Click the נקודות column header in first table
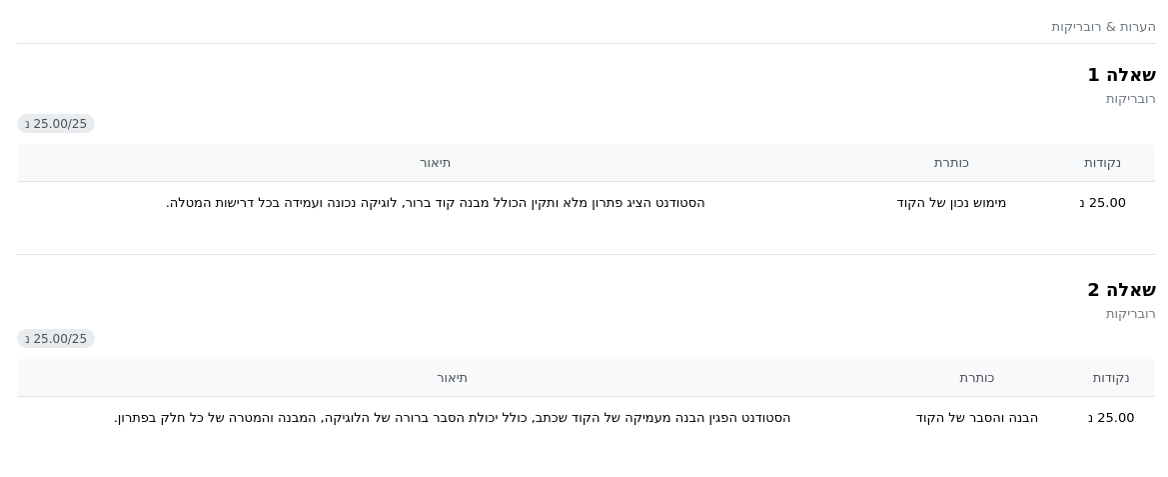 pos(1102,163)
